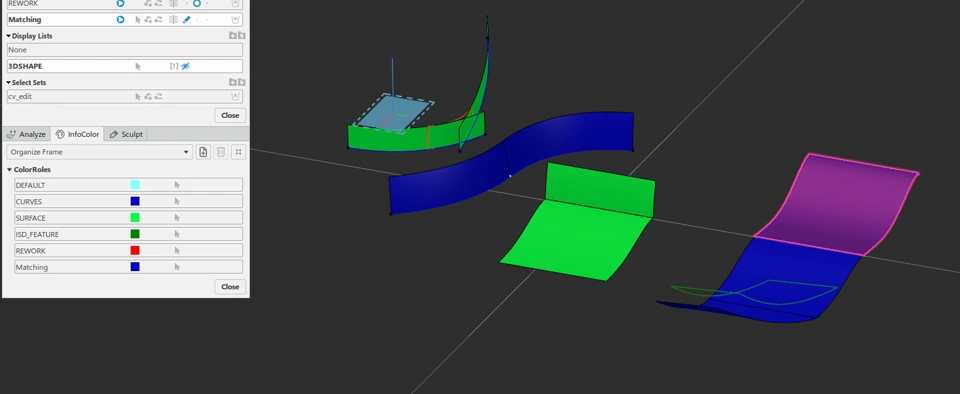
Task: Switch to the Sculpt tab
Action: pos(126,134)
